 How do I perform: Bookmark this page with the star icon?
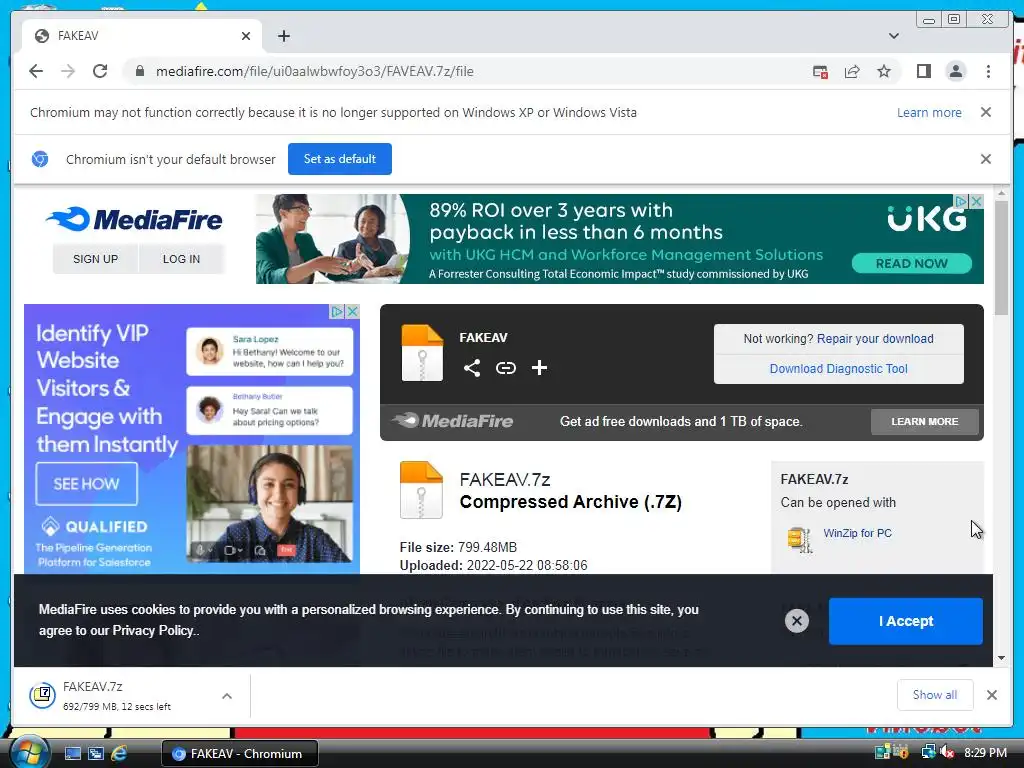tap(884, 71)
